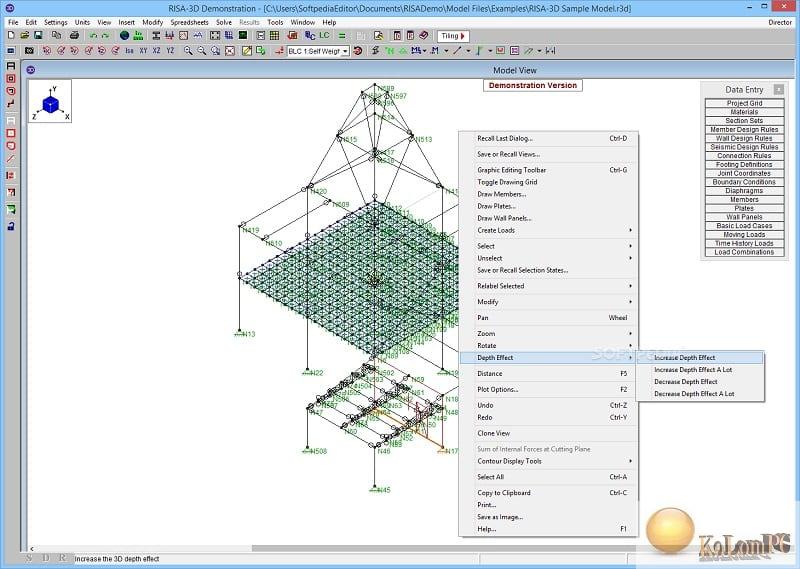
Task: Close the Data Entry panel
Action: pyautogui.click(x=779, y=90)
